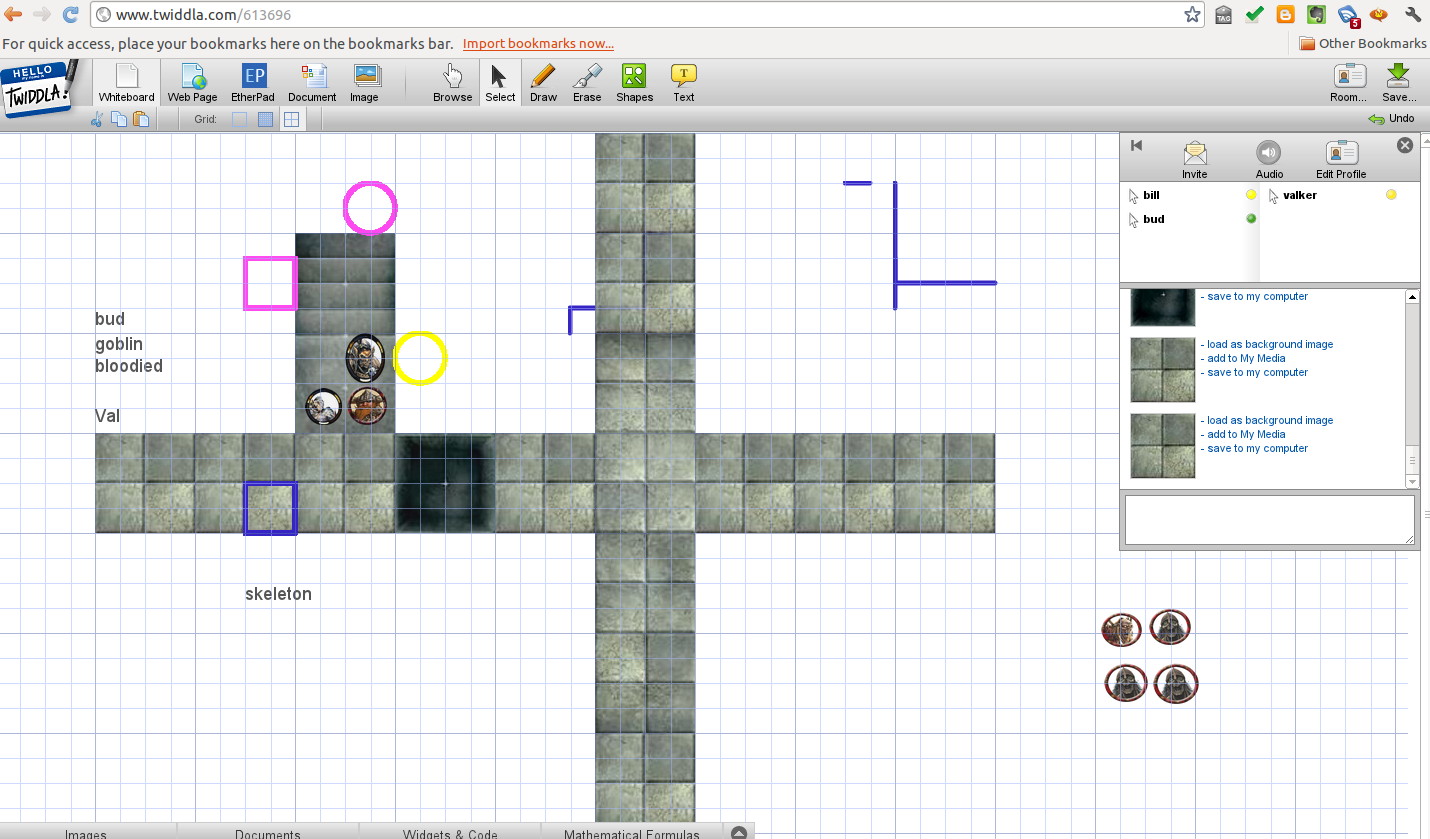This screenshot has height=839, width=1430.
Task: Collapse the side panel with arrow
Action: tap(1136, 146)
